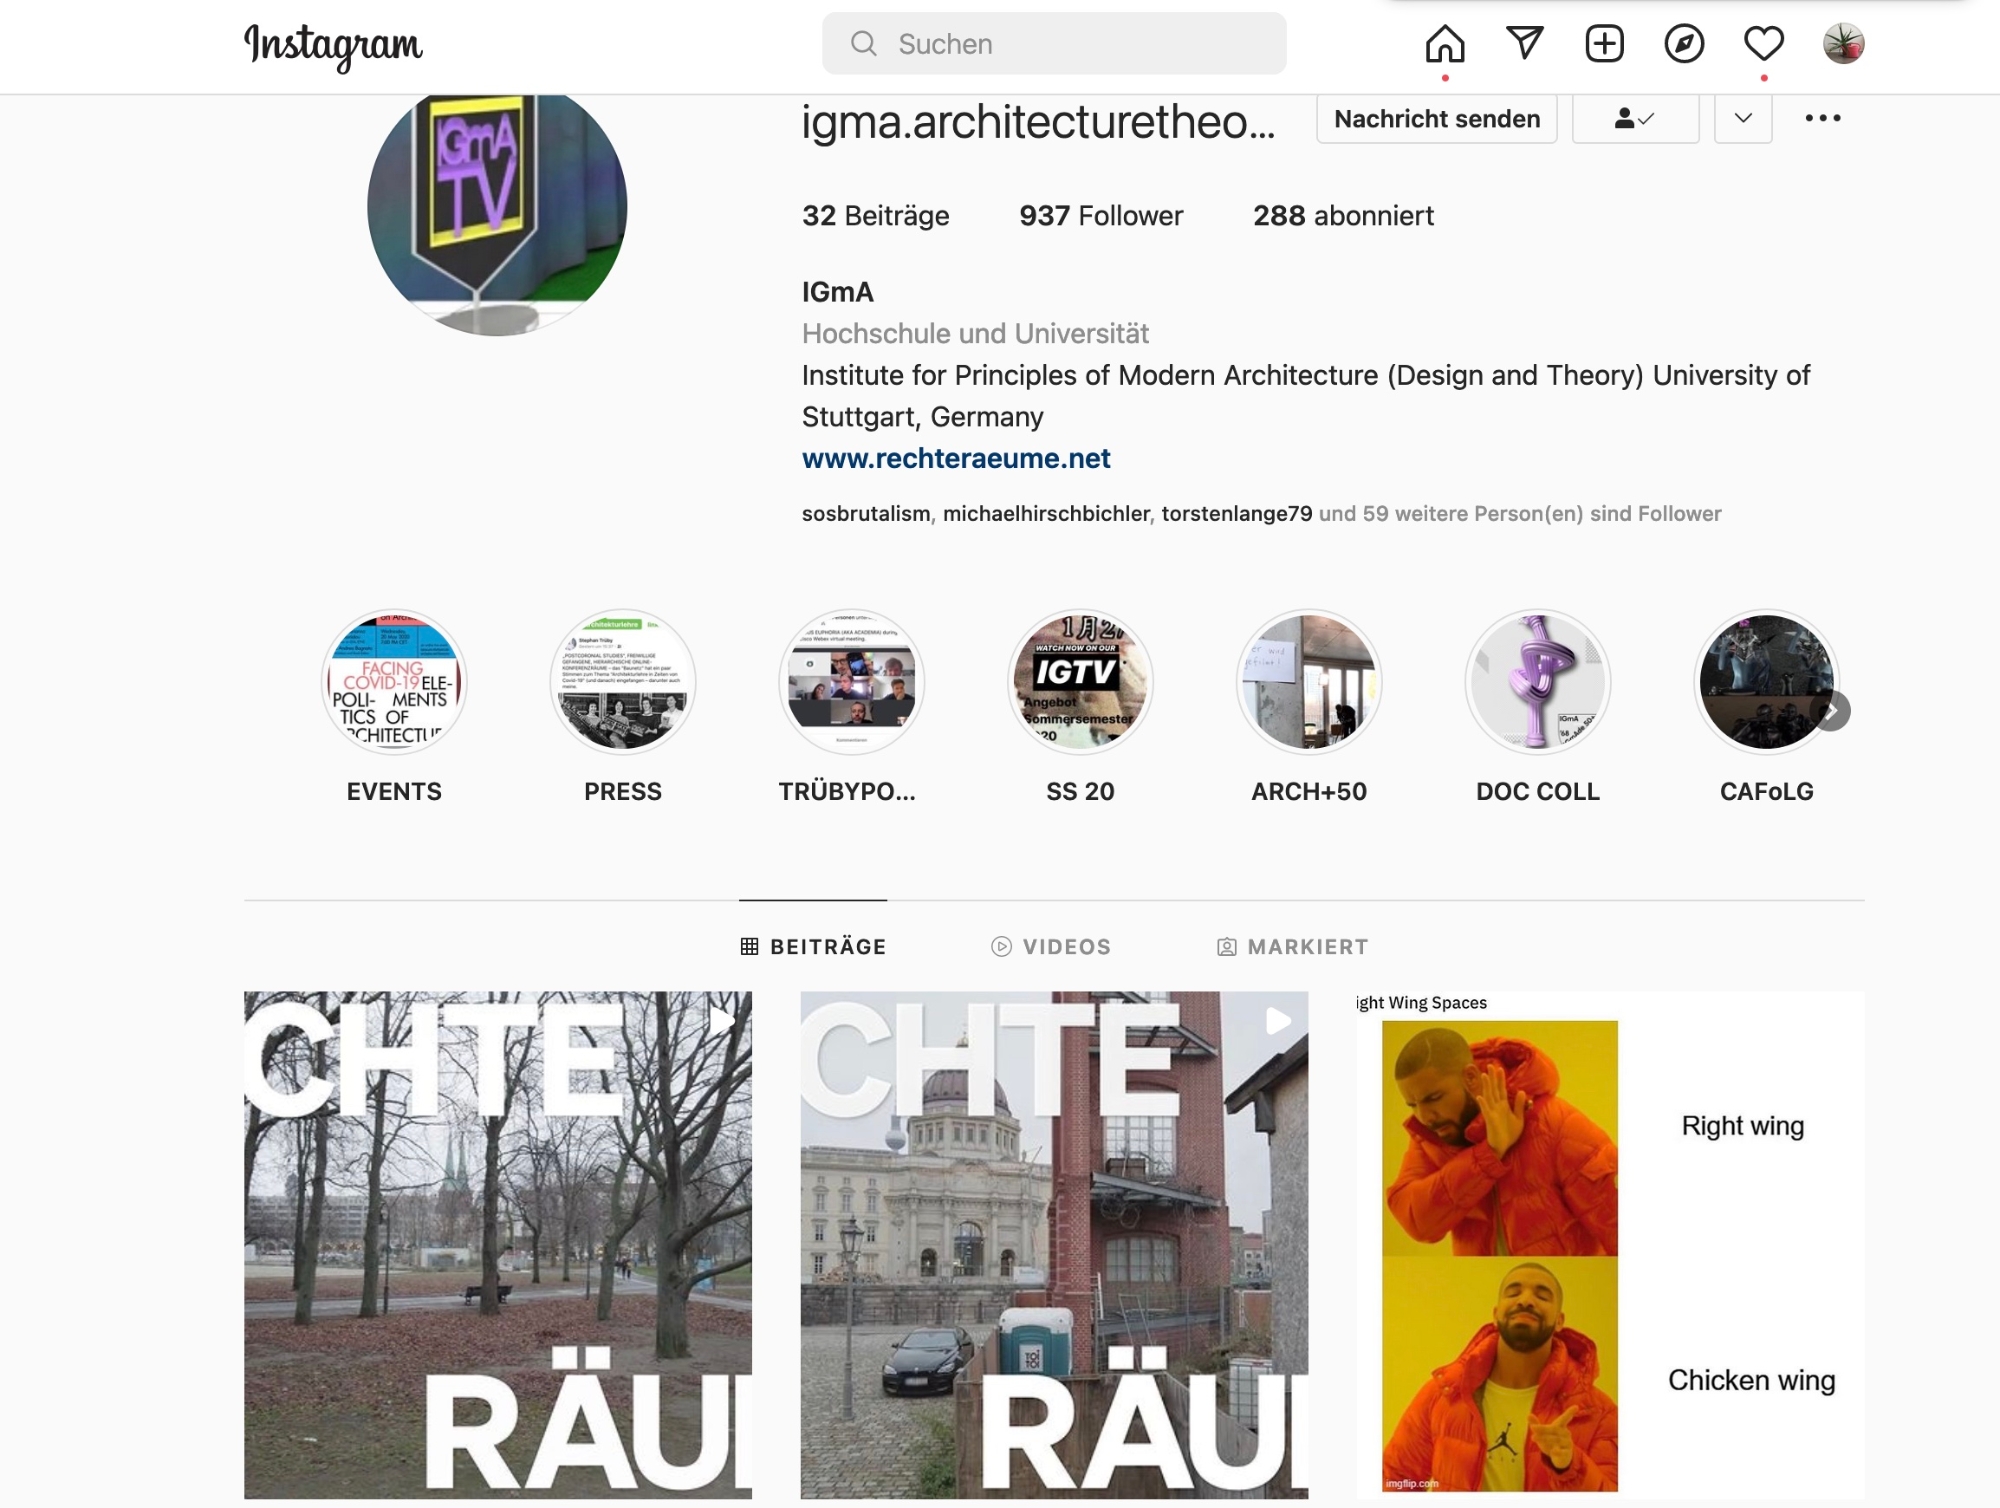Toggle the following status person-check button
2000x1508 pixels.
pyautogui.click(x=1635, y=119)
